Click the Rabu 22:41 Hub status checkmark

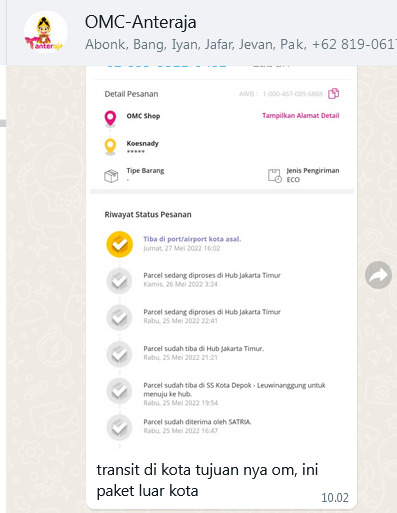[x=119, y=317]
